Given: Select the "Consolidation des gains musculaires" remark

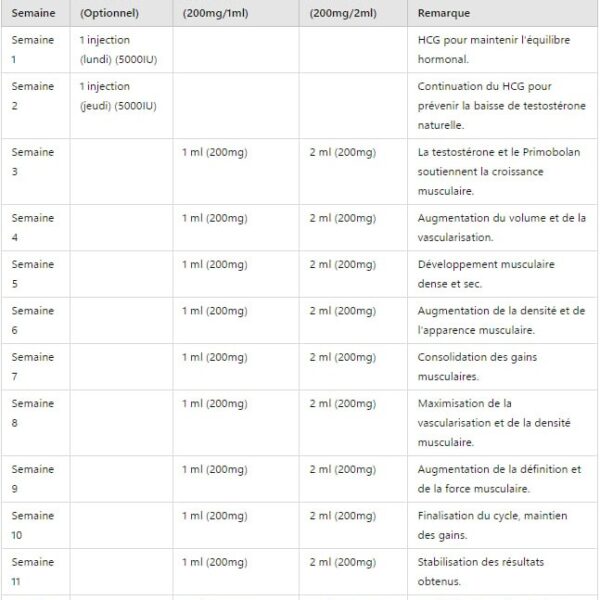Looking at the screenshot, I should (x=488, y=366).
